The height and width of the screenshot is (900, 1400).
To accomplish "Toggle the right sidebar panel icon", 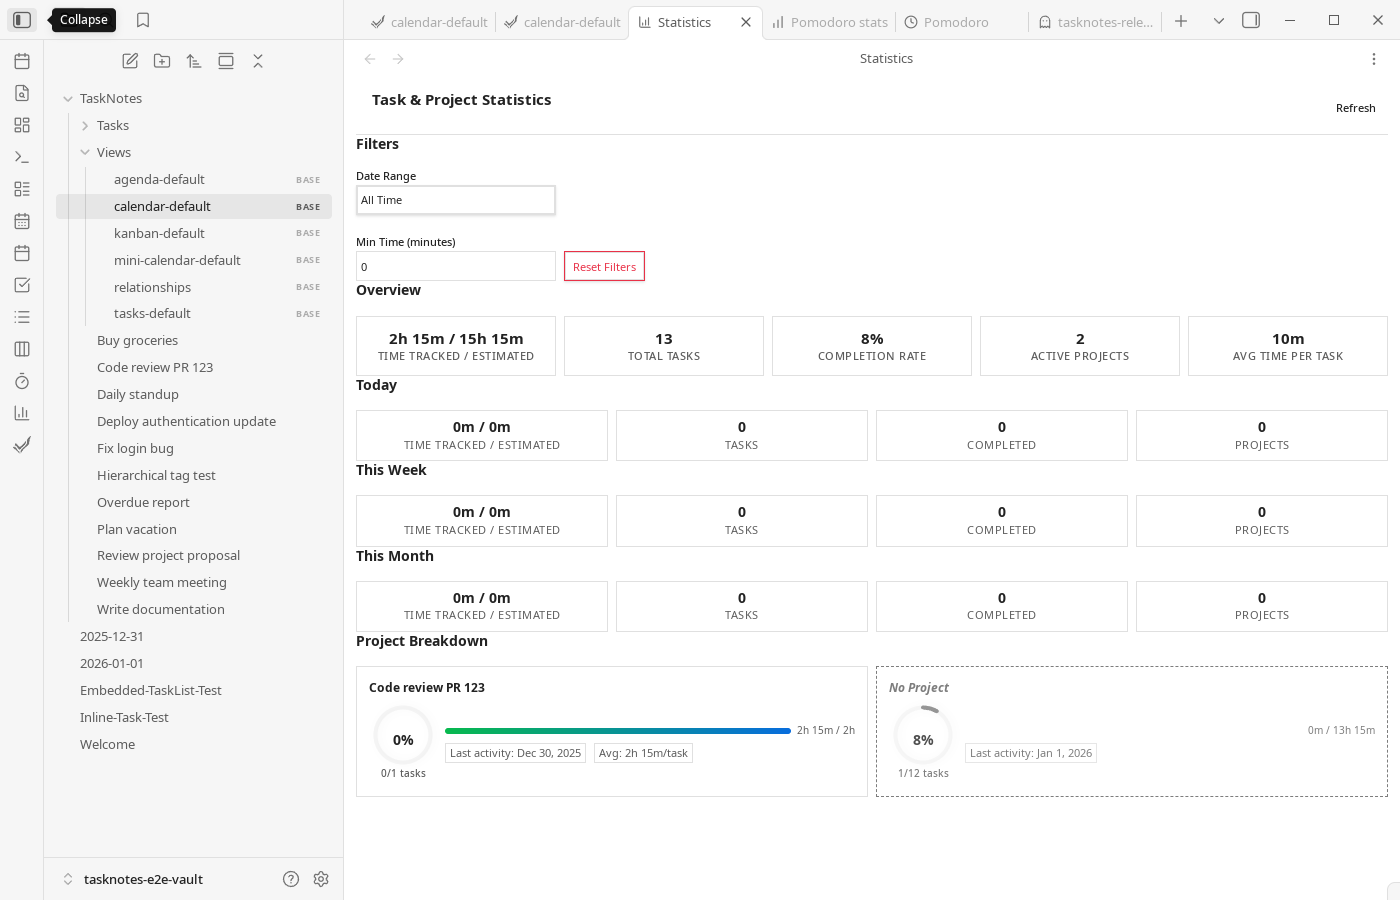I will click(1250, 19).
